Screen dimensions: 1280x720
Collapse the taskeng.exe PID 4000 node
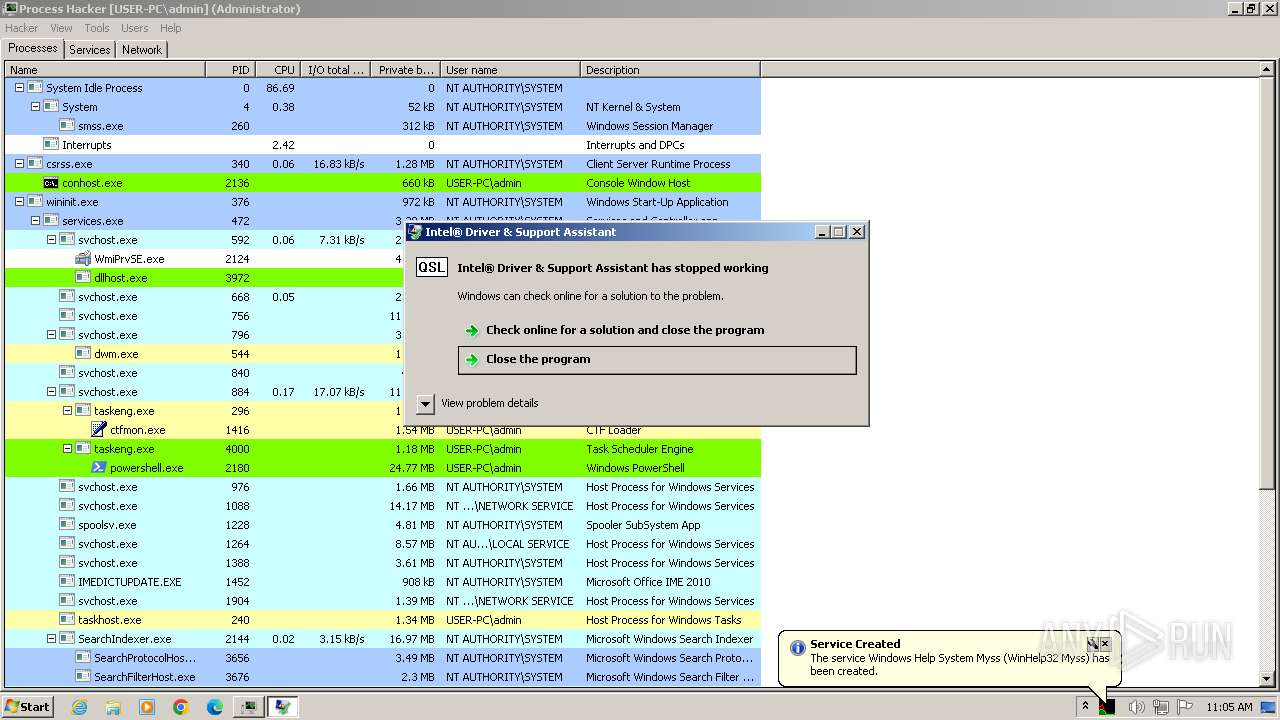[67, 449]
